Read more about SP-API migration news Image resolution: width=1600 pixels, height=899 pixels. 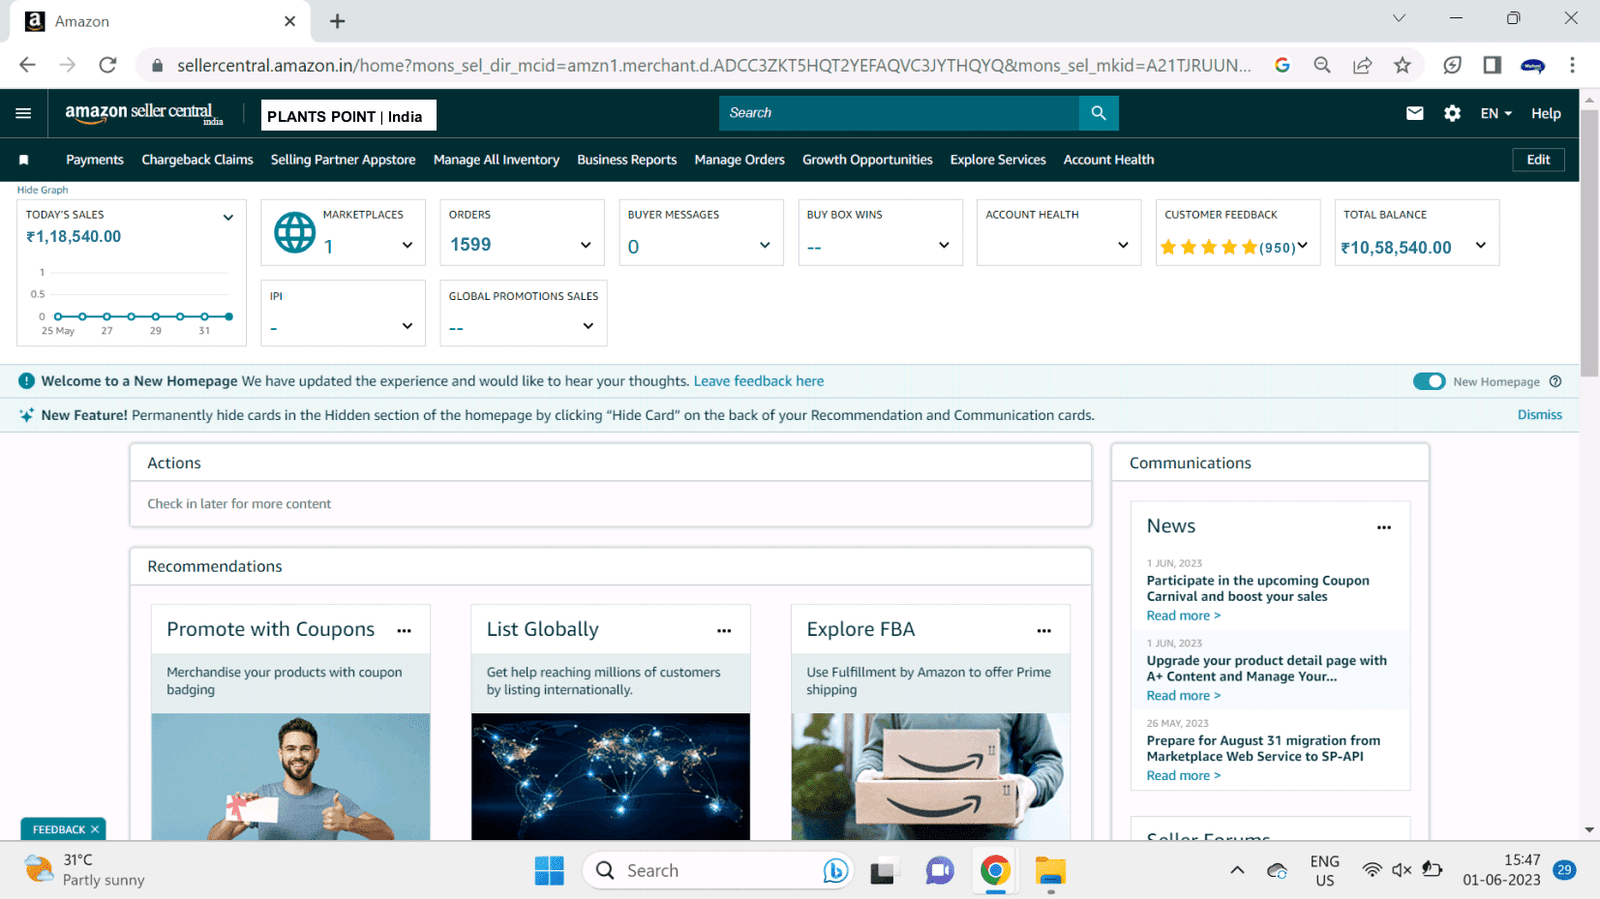(x=1183, y=776)
